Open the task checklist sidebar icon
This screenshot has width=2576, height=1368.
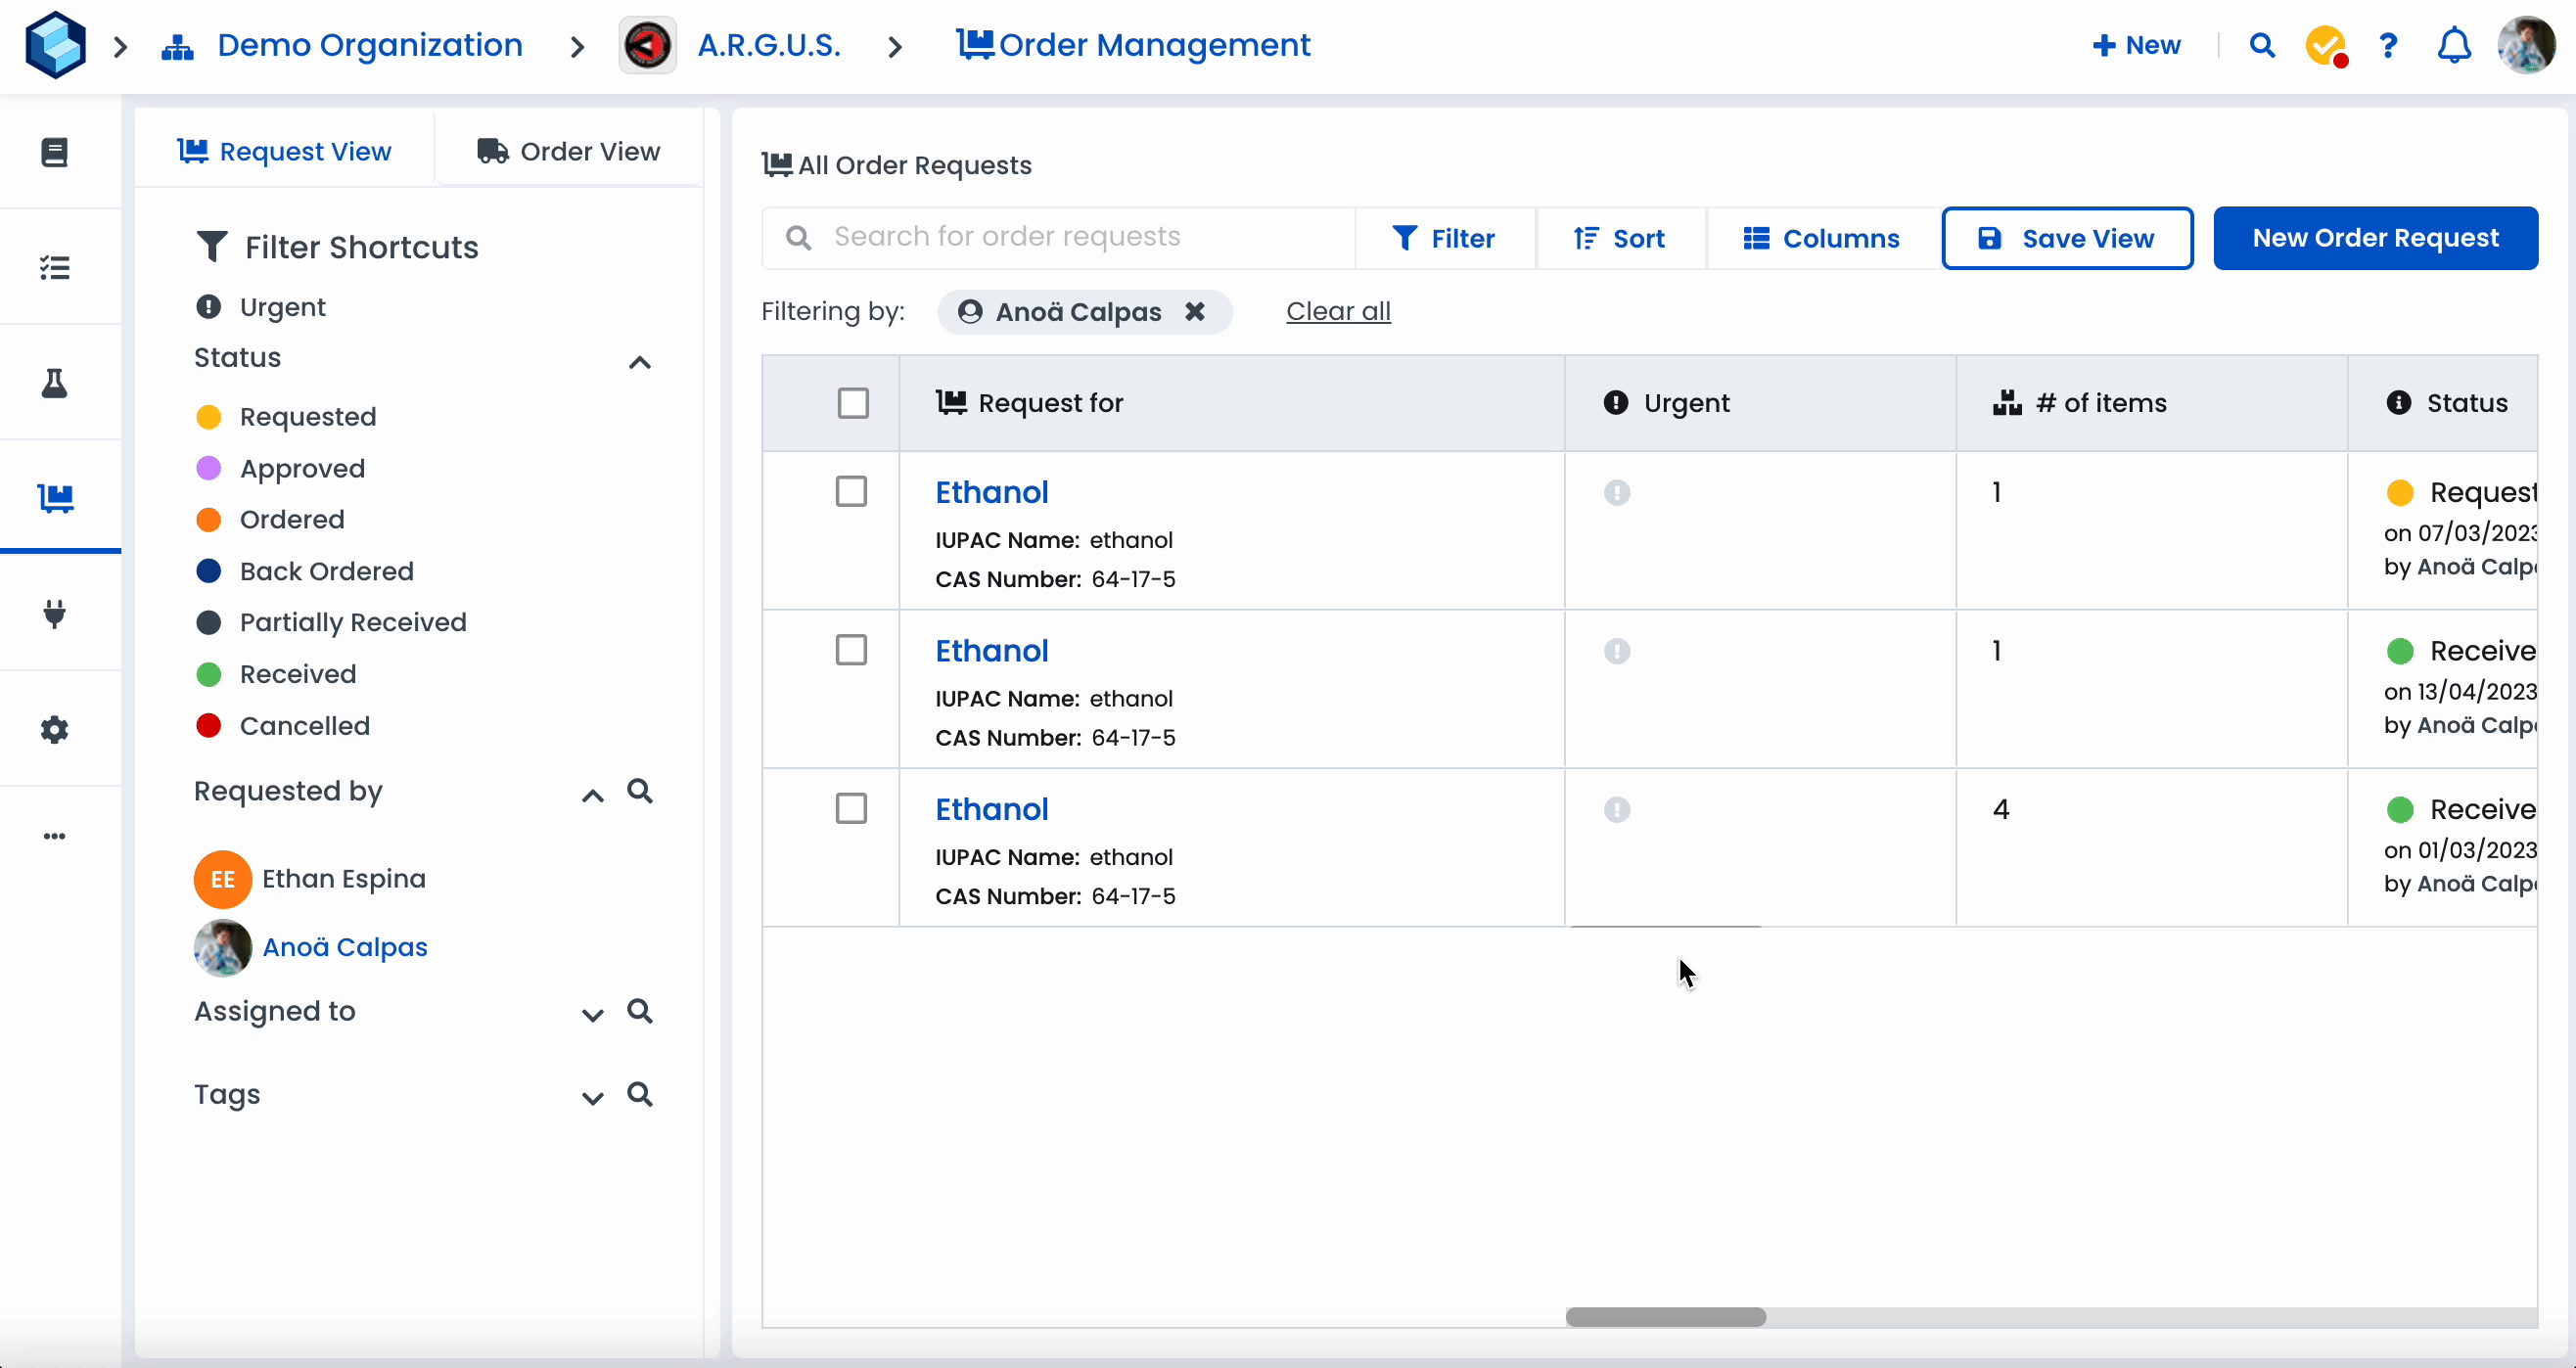click(55, 267)
